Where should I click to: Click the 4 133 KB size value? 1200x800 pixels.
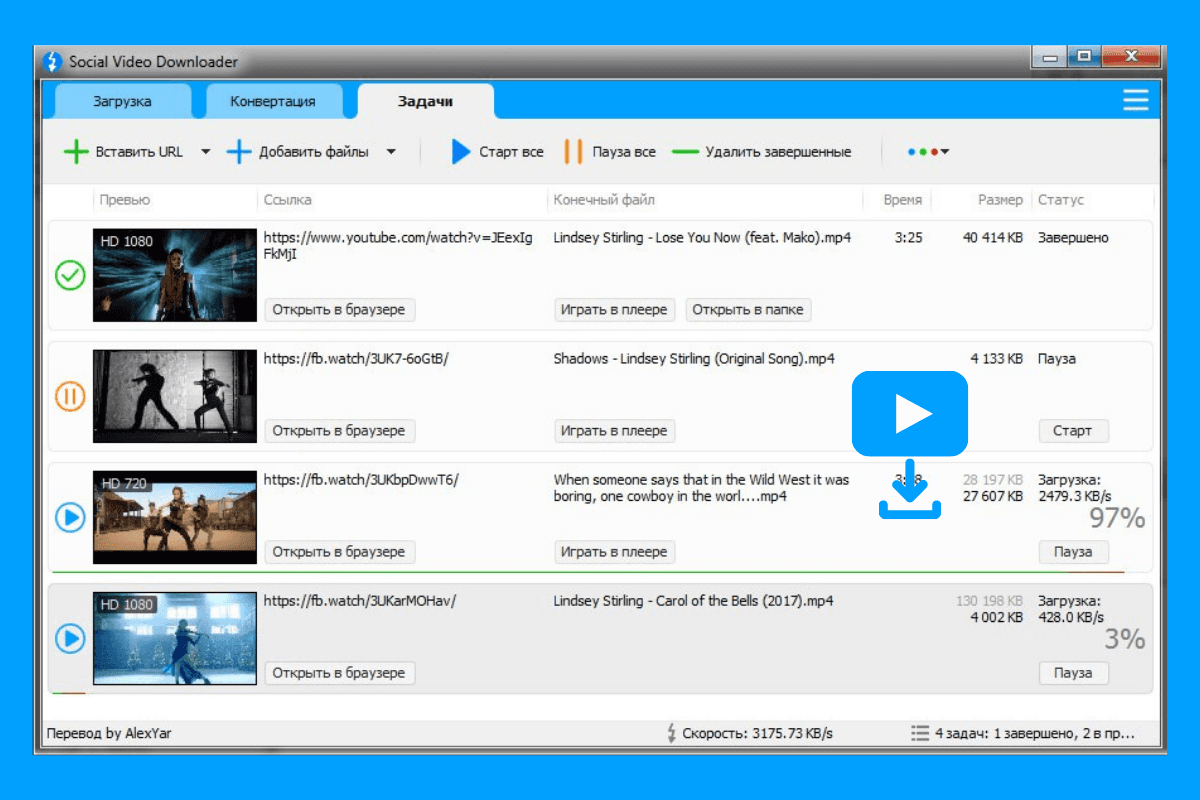pyautogui.click(x=997, y=359)
